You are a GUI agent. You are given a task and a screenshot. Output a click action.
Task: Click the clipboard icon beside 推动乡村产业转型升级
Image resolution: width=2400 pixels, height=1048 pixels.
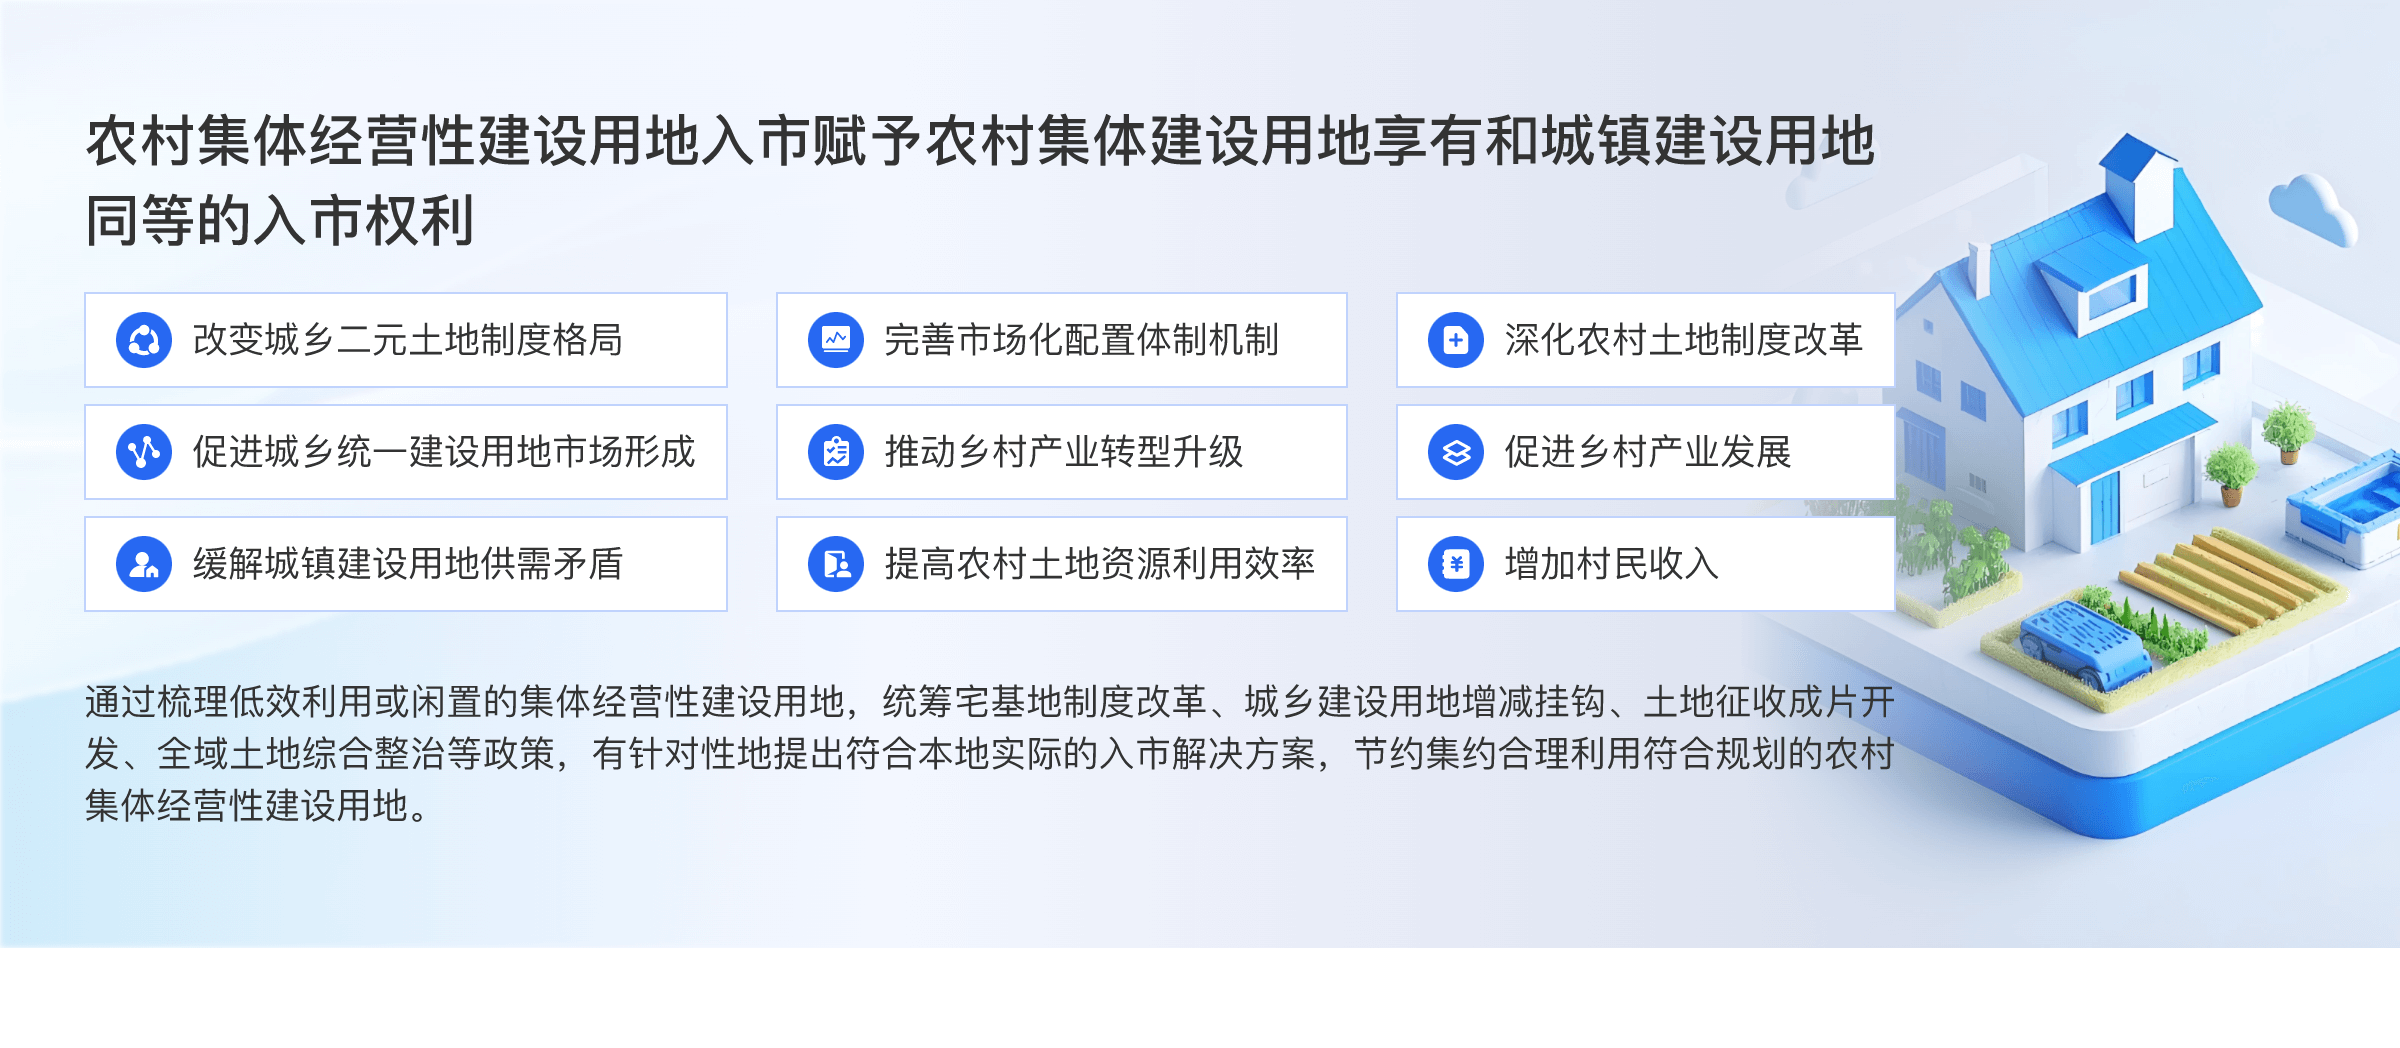pyautogui.click(x=836, y=452)
